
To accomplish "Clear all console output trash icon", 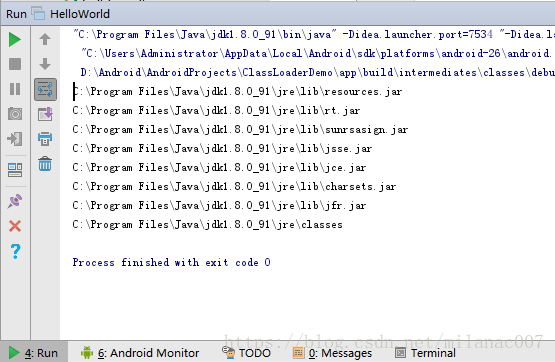I will [x=45, y=163].
